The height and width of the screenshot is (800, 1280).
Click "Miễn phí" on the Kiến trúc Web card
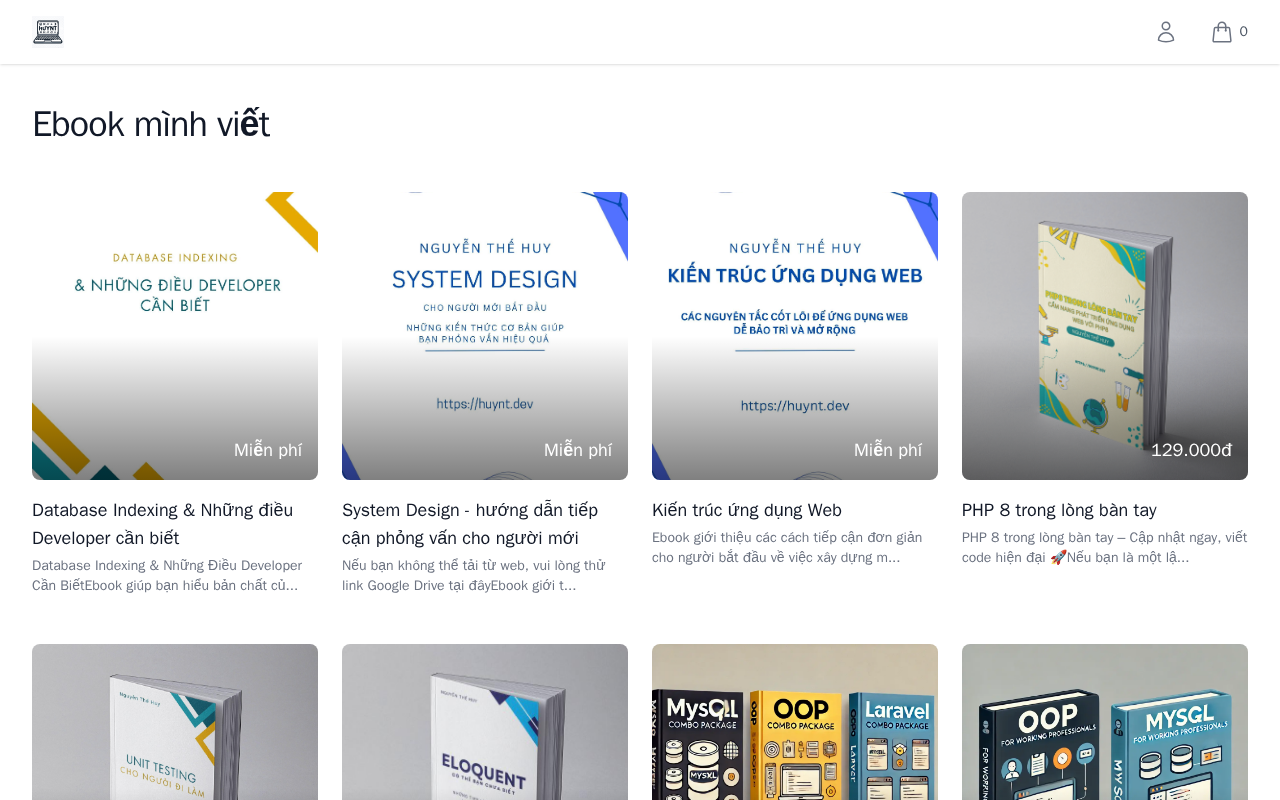click(x=888, y=450)
